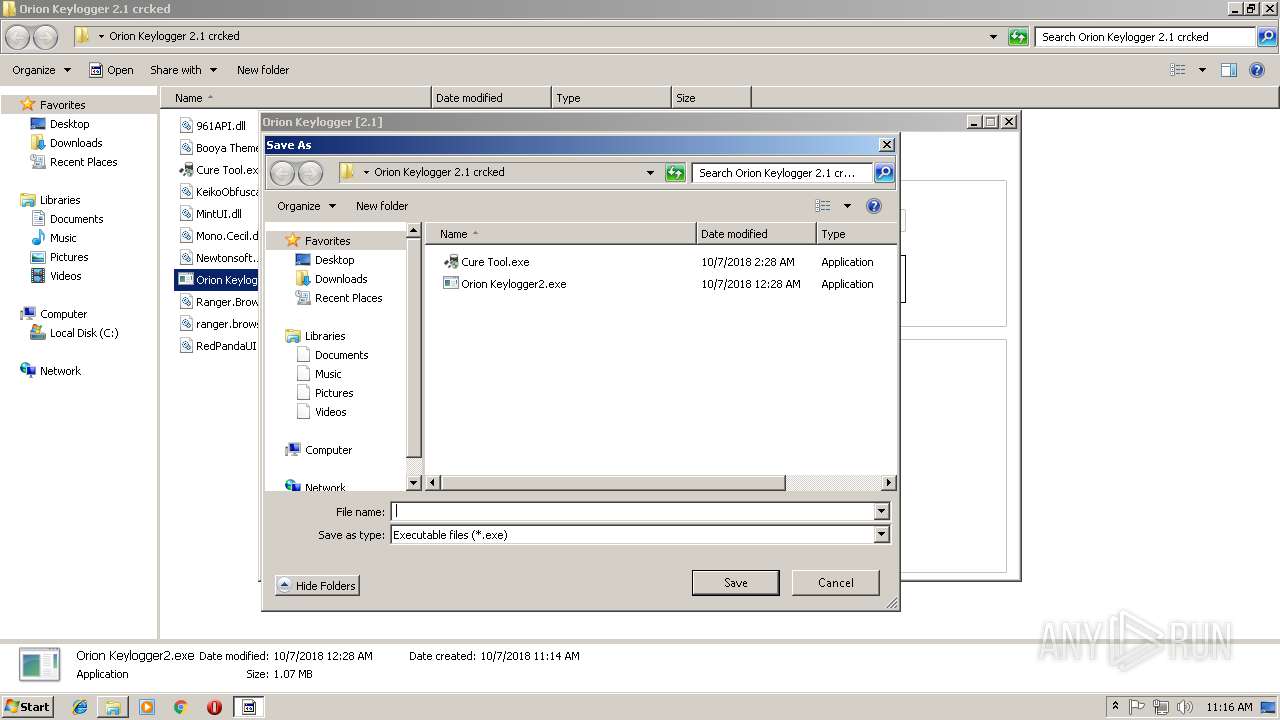This screenshot has height=720, width=1280.
Task: Sort Explorer list by Type column
Action: click(x=611, y=98)
